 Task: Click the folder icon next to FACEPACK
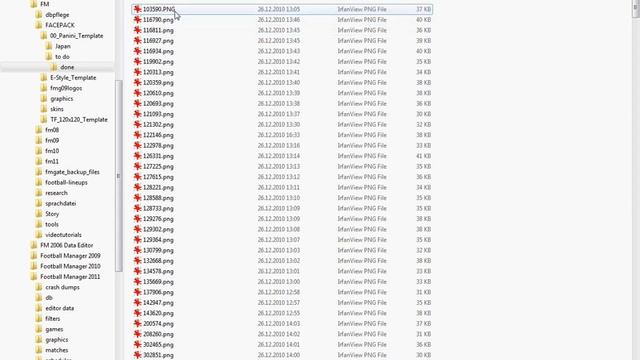tap(39, 25)
